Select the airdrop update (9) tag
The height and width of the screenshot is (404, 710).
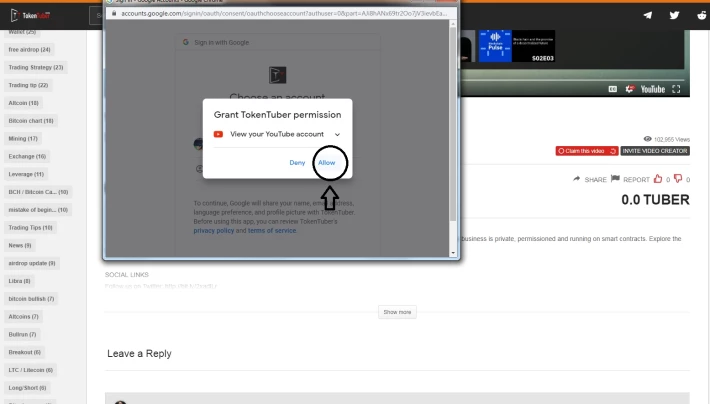pos(32,263)
